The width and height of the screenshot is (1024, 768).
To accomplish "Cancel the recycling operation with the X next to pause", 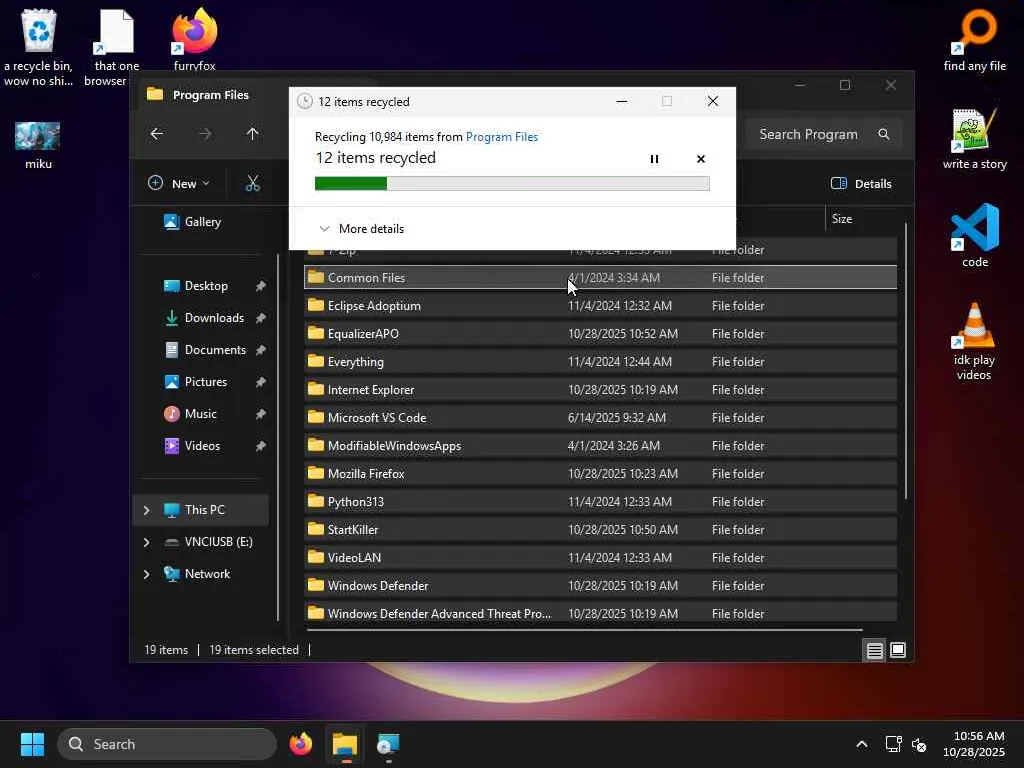I will click(701, 159).
